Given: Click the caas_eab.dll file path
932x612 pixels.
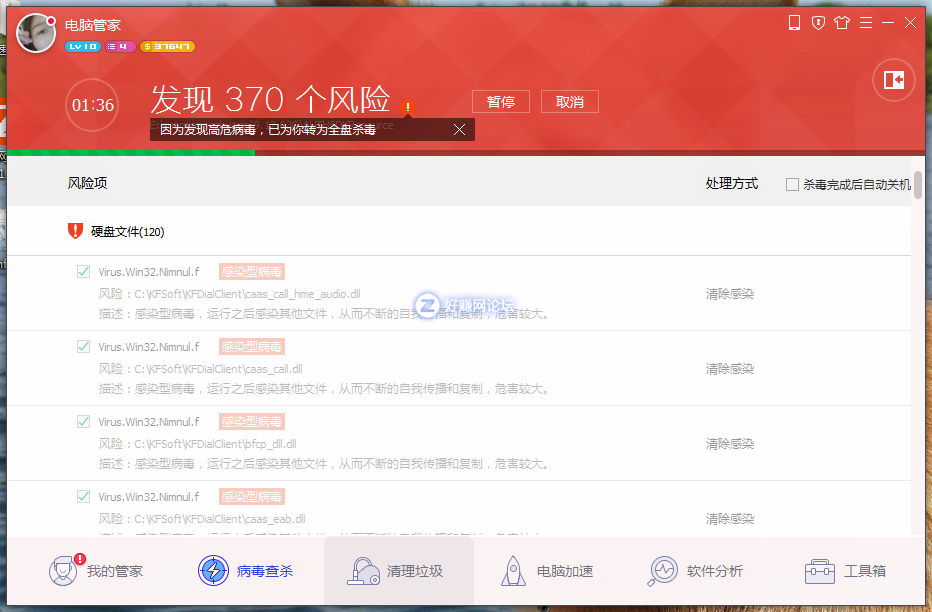Looking at the screenshot, I should (220, 519).
